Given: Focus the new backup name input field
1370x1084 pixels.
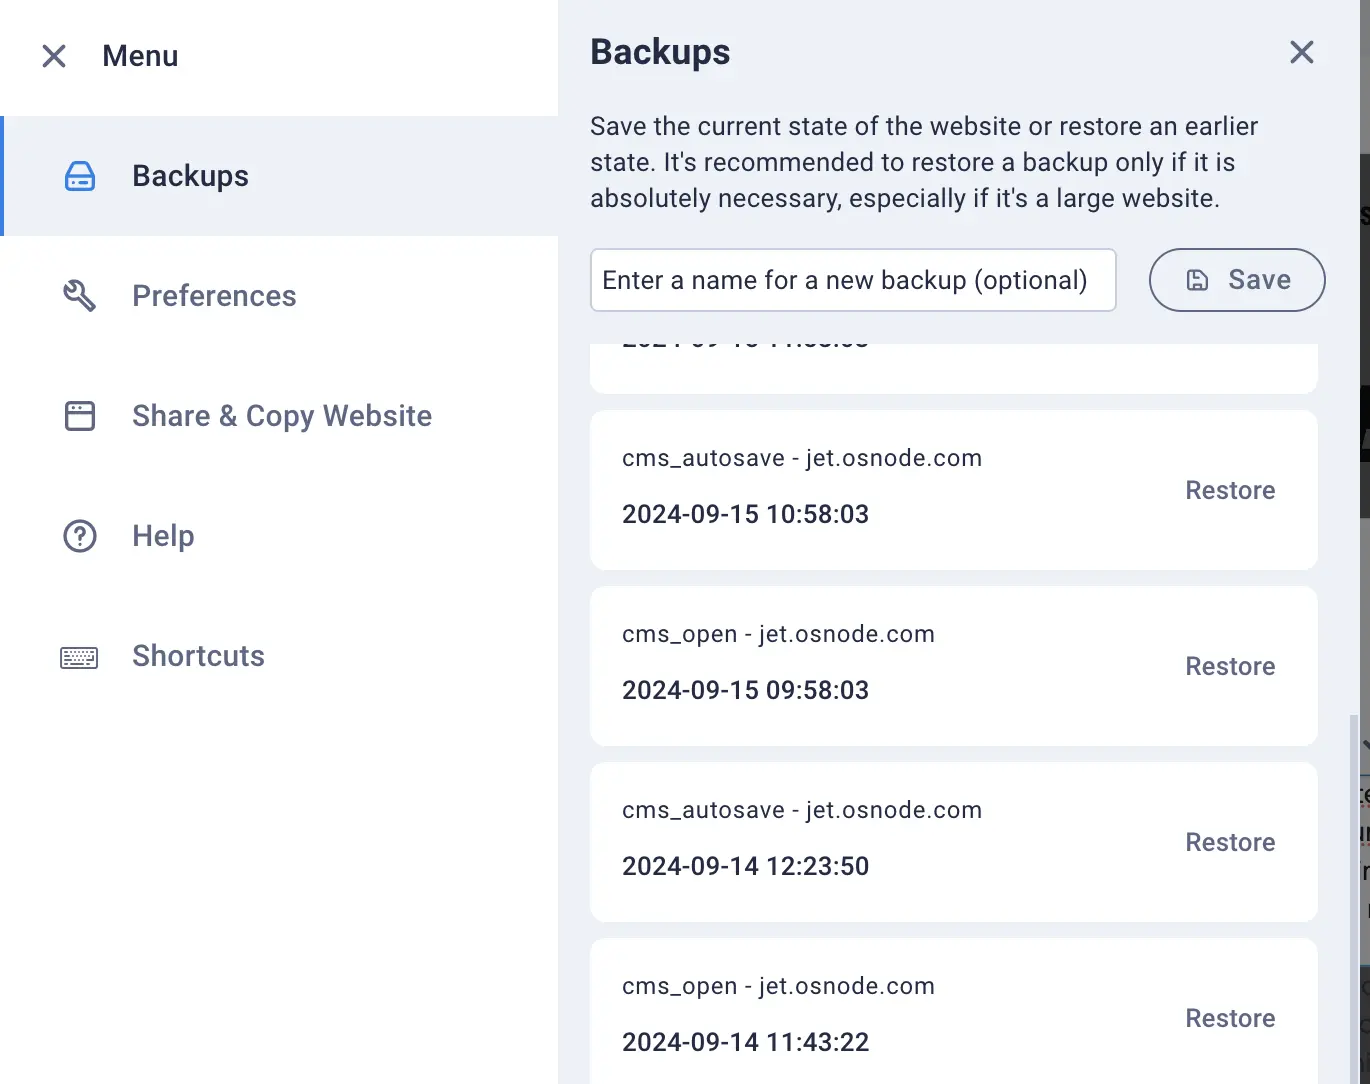Looking at the screenshot, I should 853,280.
